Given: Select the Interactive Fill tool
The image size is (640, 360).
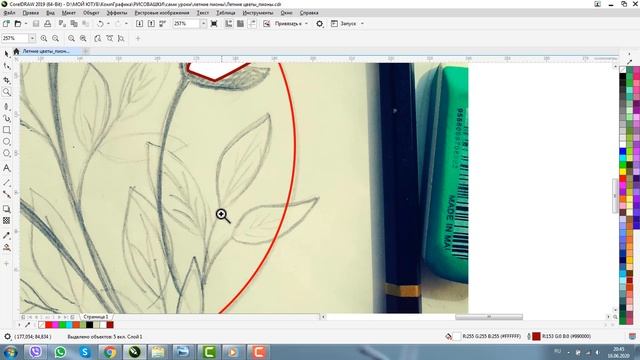Looking at the screenshot, I should coord(7,247).
